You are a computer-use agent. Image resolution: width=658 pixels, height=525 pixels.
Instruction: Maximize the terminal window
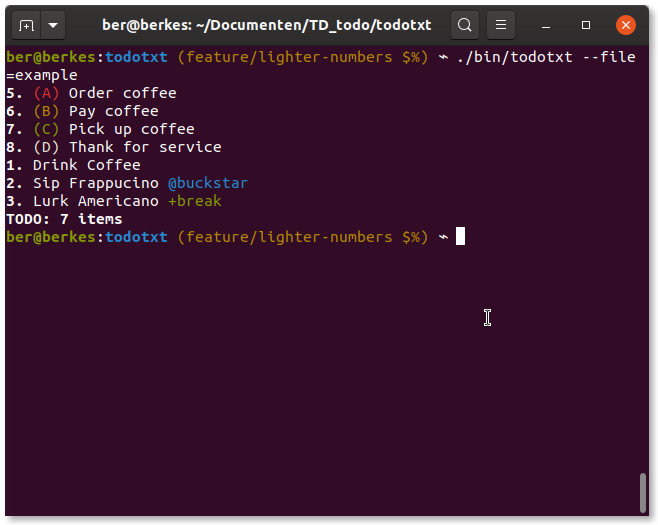tap(586, 26)
